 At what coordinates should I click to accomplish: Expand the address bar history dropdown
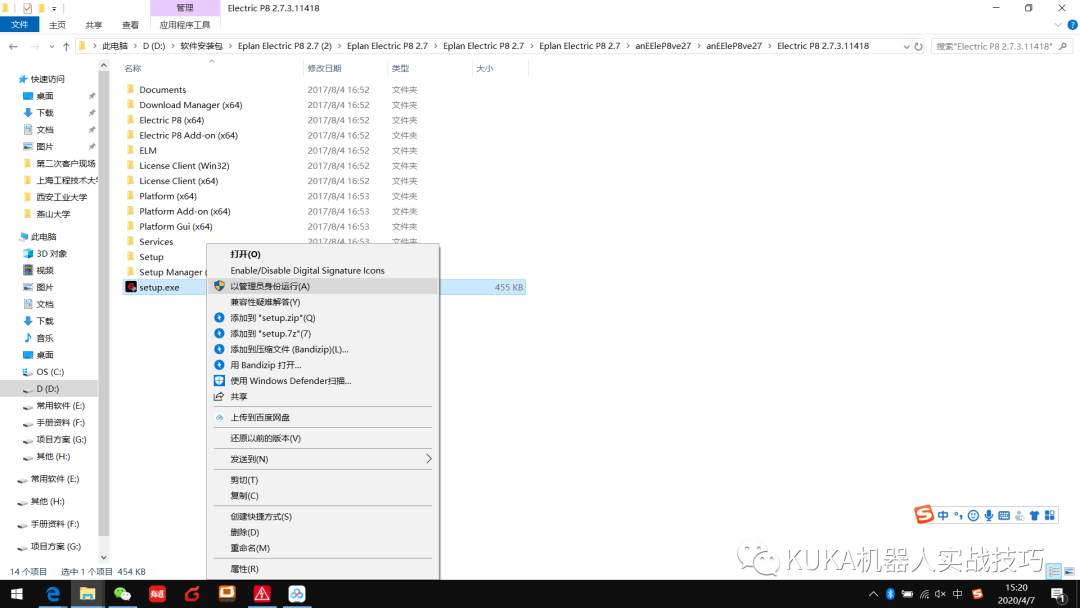pos(906,46)
